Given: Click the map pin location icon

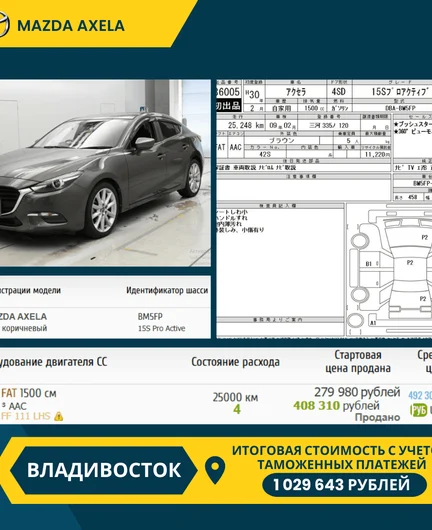Looking at the screenshot, I should (215, 469).
